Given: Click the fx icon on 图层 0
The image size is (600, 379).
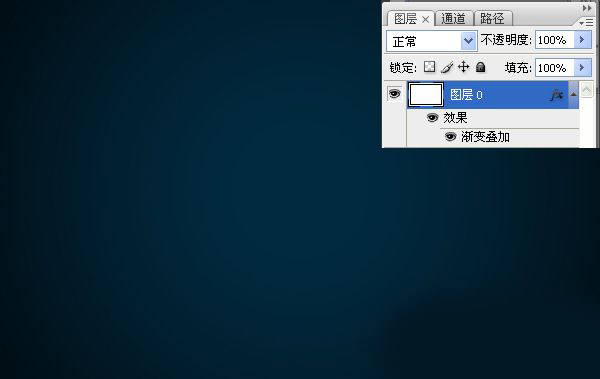Looking at the screenshot, I should point(557,95).
